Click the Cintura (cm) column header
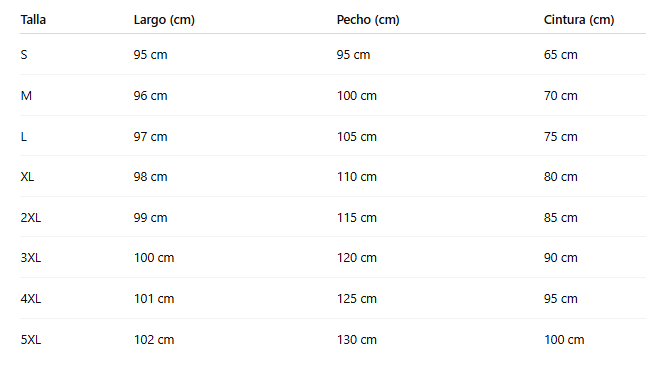Screen dimensions: 646x379 [579, 20]
